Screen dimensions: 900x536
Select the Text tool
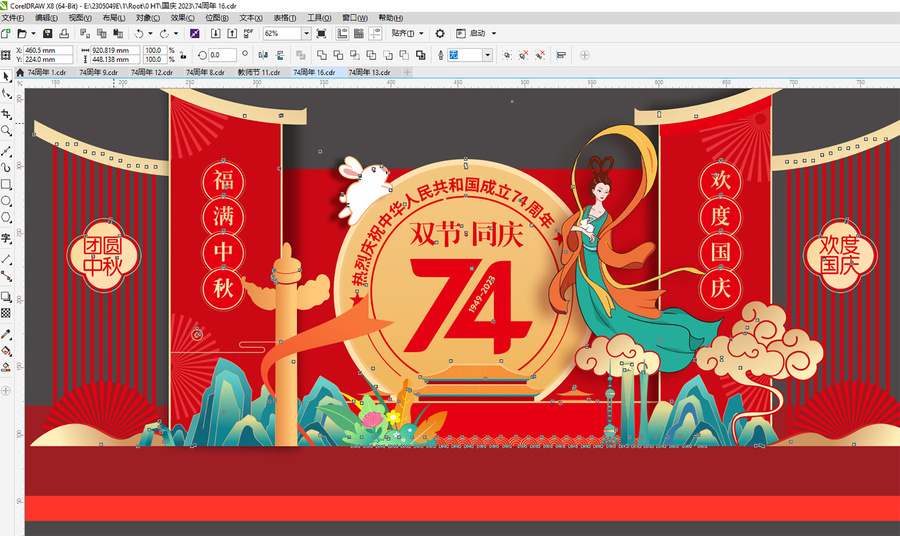pos(6,238)
